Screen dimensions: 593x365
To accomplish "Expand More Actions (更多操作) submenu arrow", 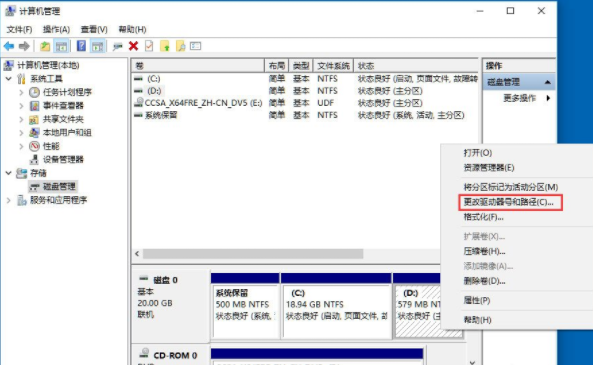I will pos(548,98).
